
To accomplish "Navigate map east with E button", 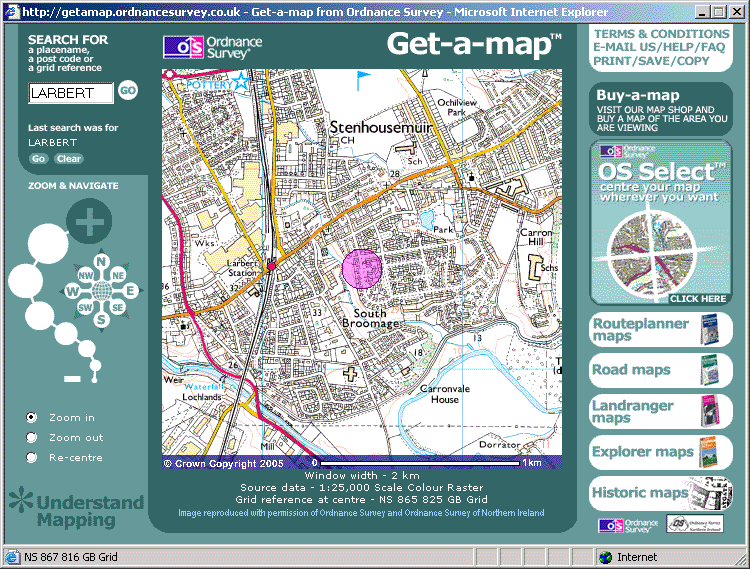I will pos(130,290).
